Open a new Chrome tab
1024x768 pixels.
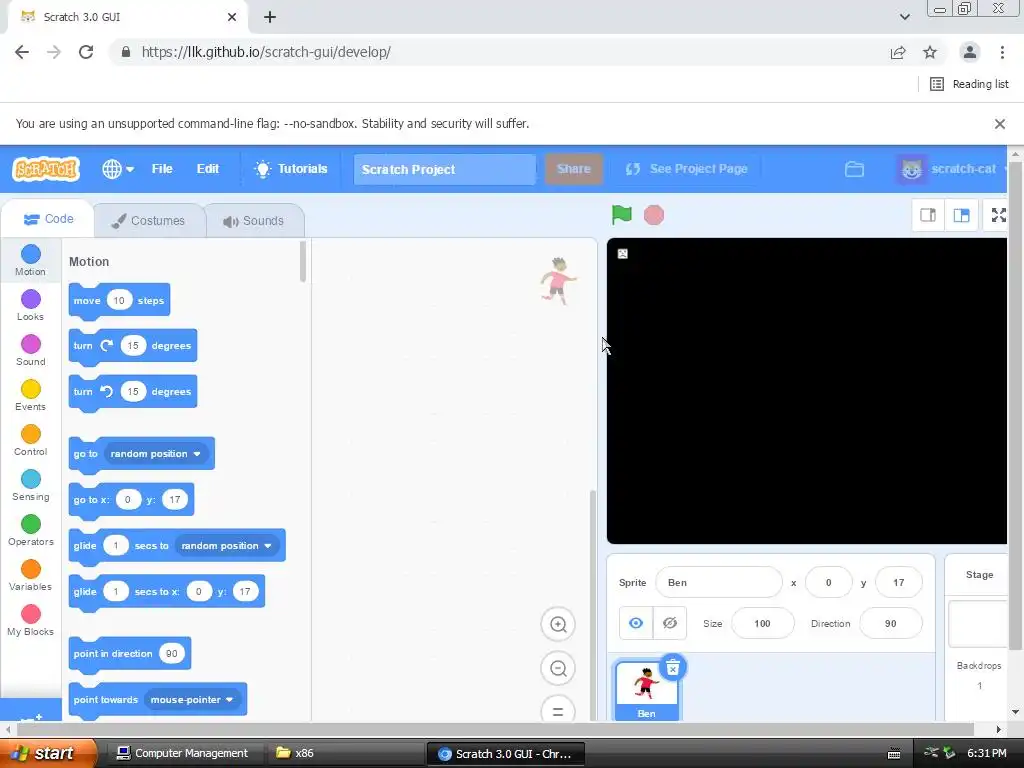point(270,17)
